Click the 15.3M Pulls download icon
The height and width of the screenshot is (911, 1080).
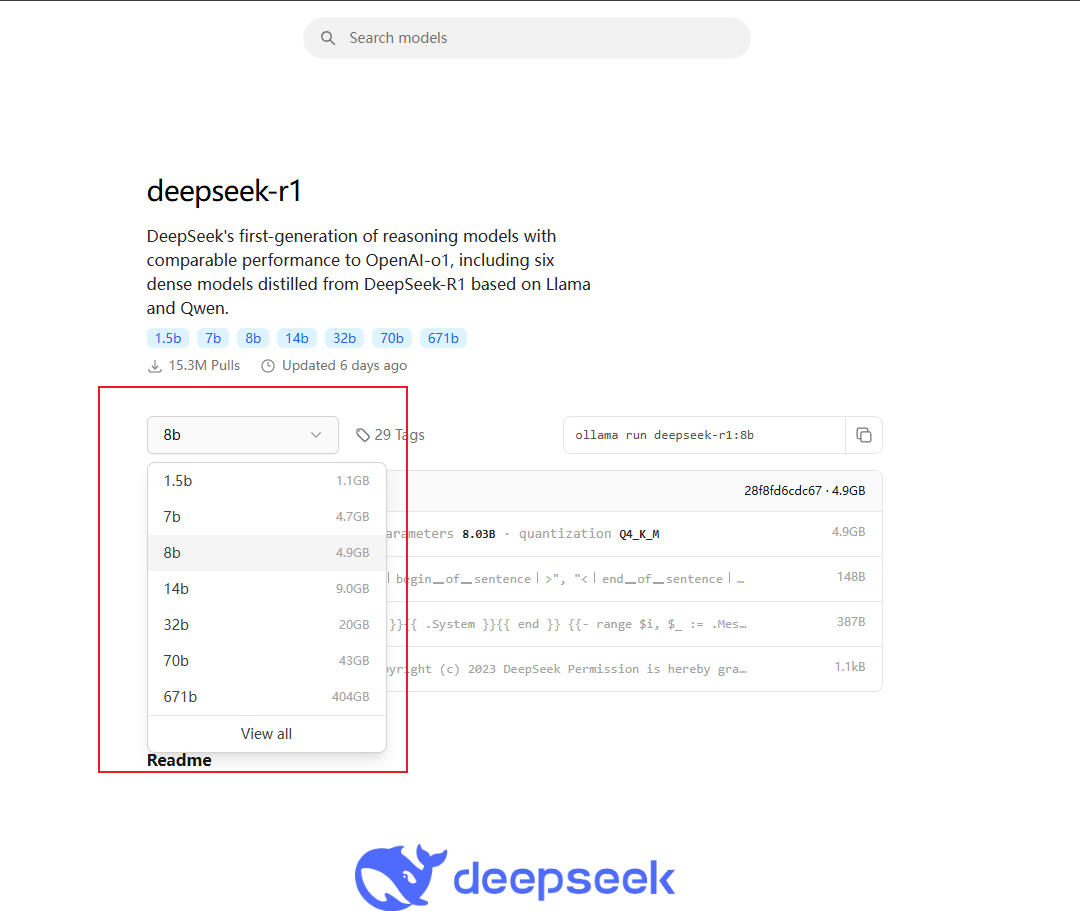pos(155,366)
